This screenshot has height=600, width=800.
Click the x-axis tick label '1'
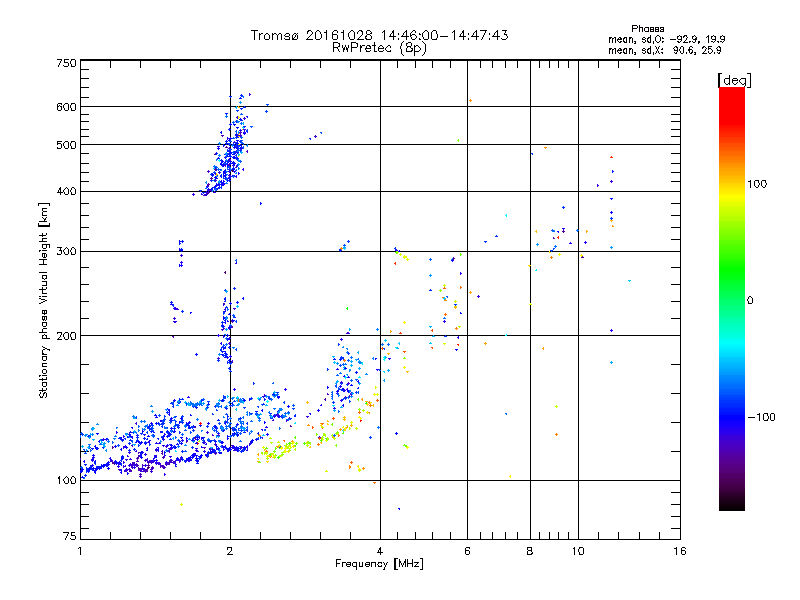click(x=80, y=551)
